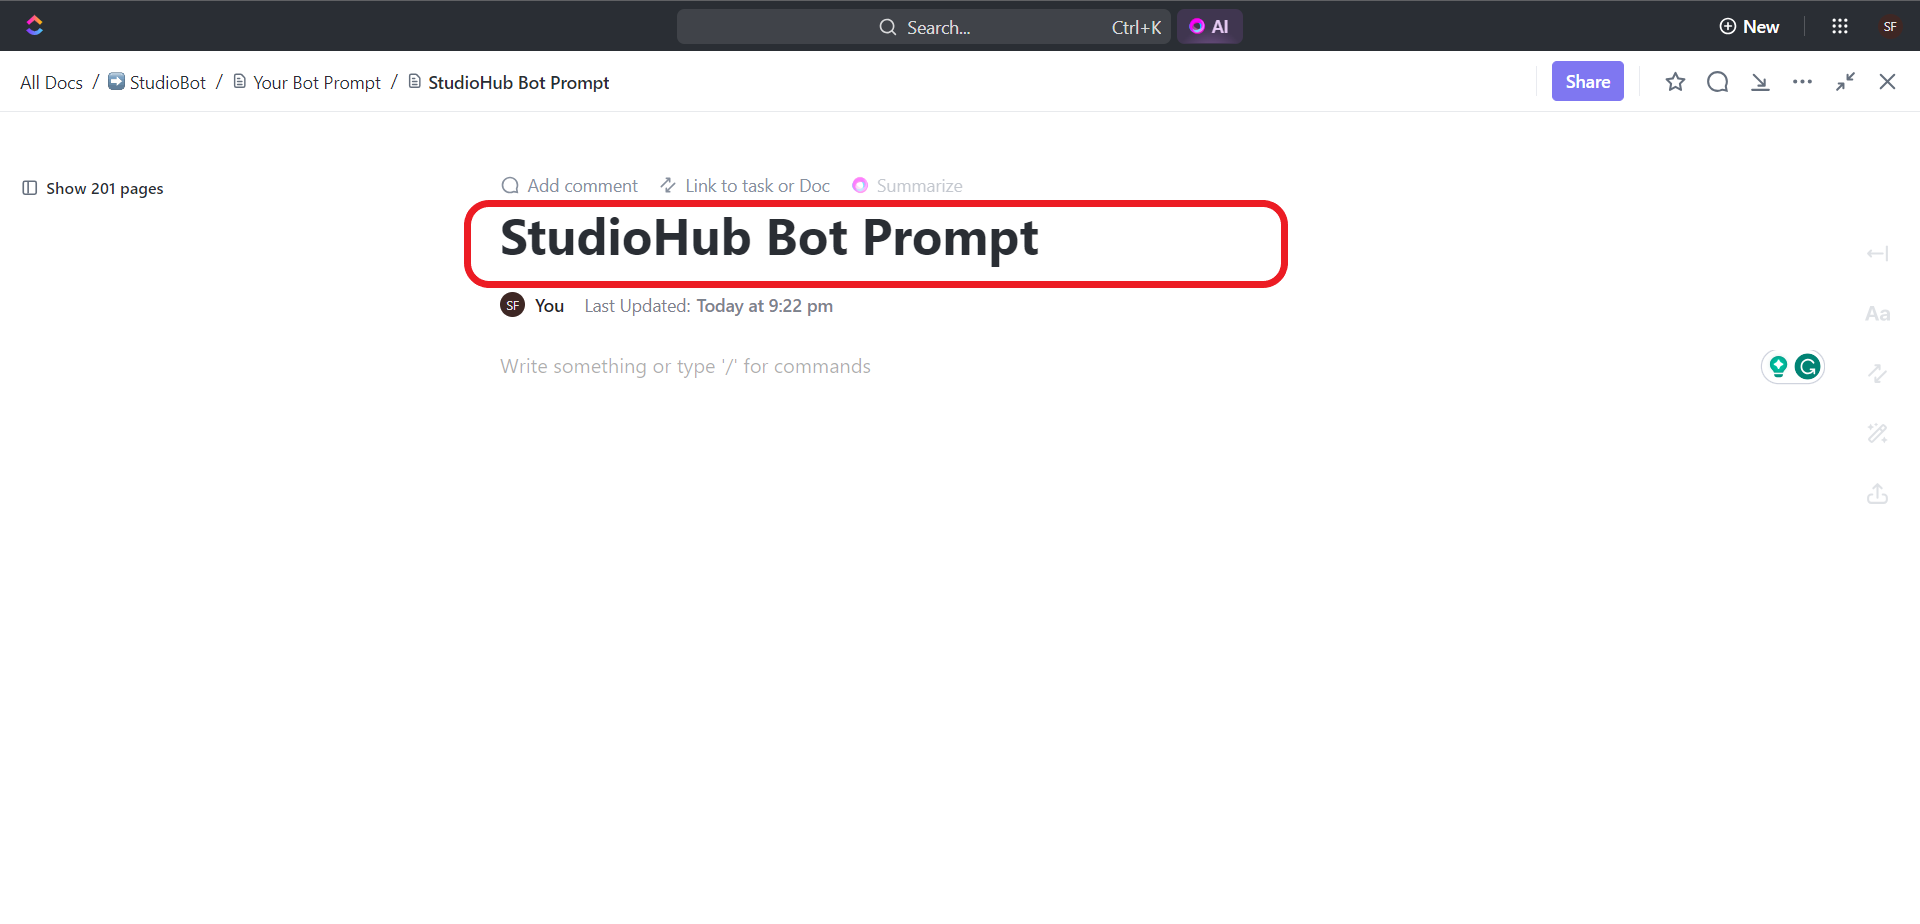This screenshot has height=924, width=1920.
Task: Click the Share button
Action: [1587, 81]
